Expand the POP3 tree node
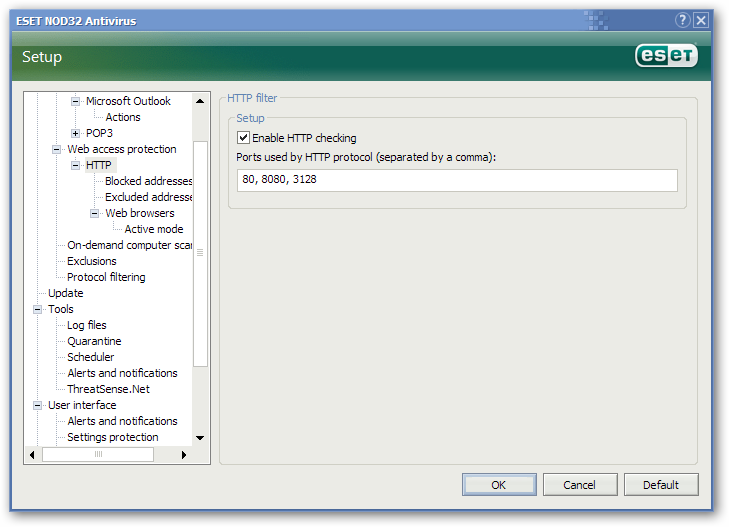 tap(75, 133)
